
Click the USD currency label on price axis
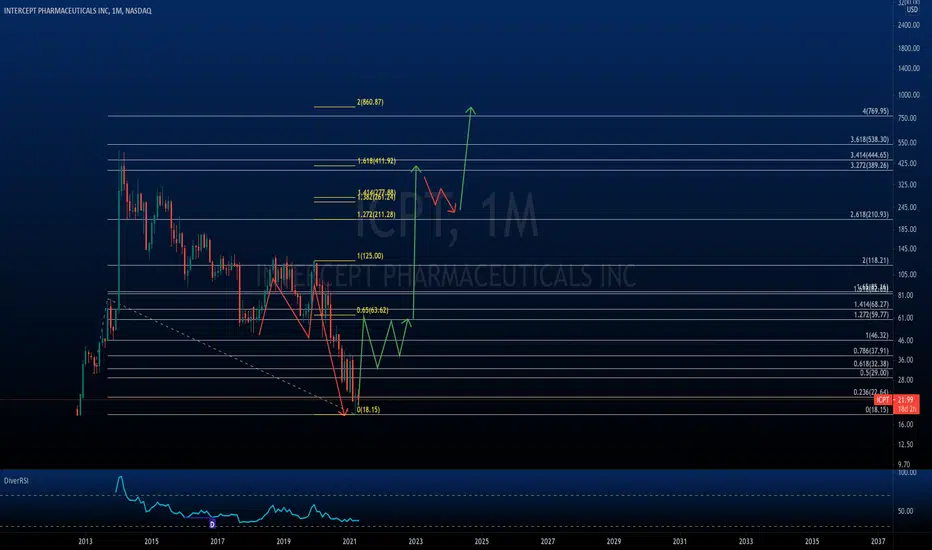point(912,10)
